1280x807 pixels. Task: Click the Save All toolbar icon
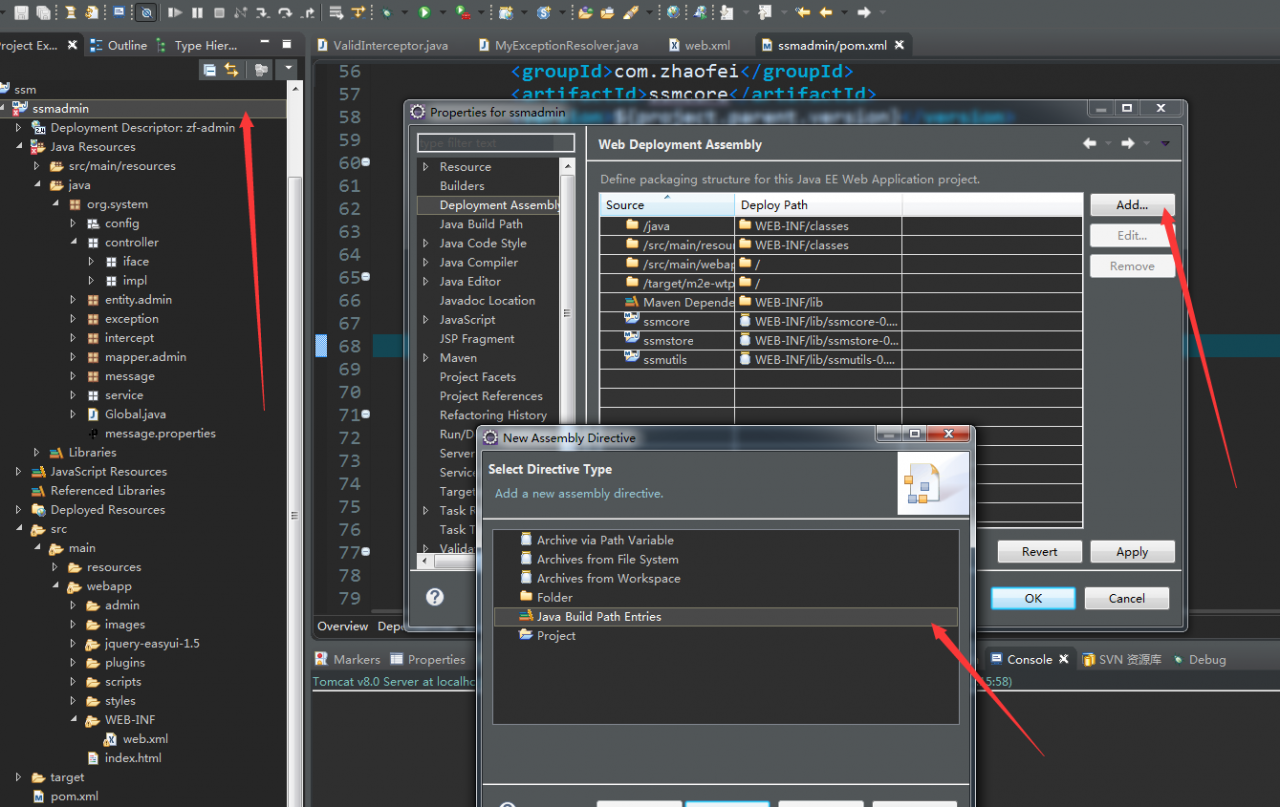coord(43,13)
